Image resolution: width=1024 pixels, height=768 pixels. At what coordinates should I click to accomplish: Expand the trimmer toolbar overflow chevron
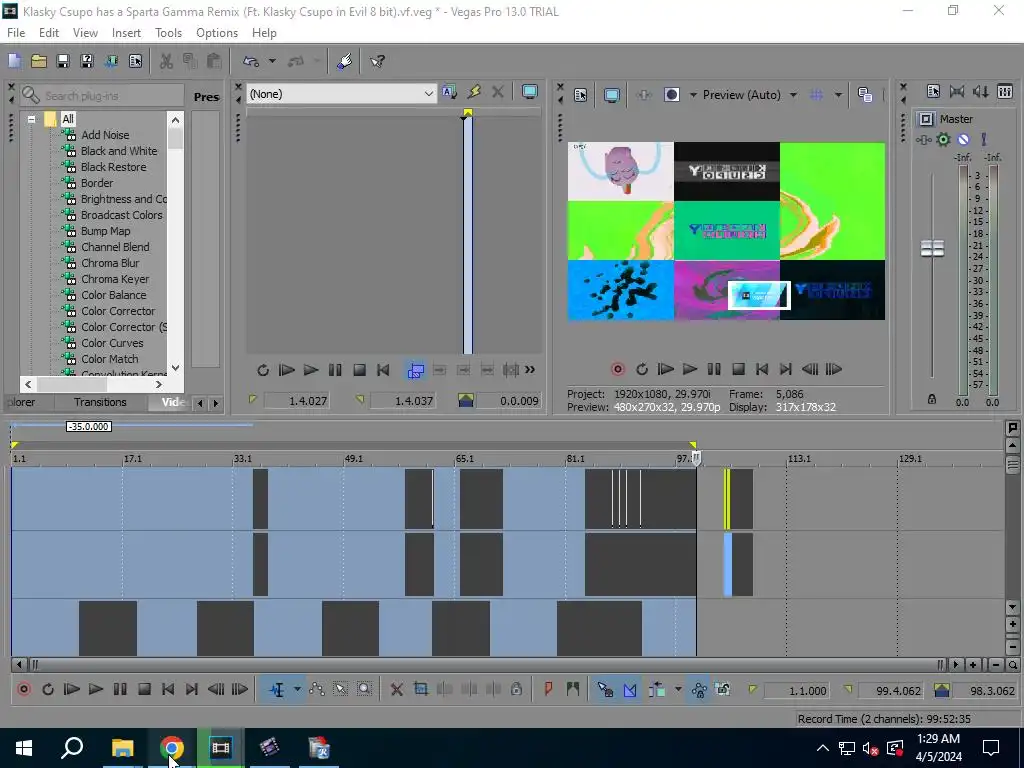click(530, 370)
